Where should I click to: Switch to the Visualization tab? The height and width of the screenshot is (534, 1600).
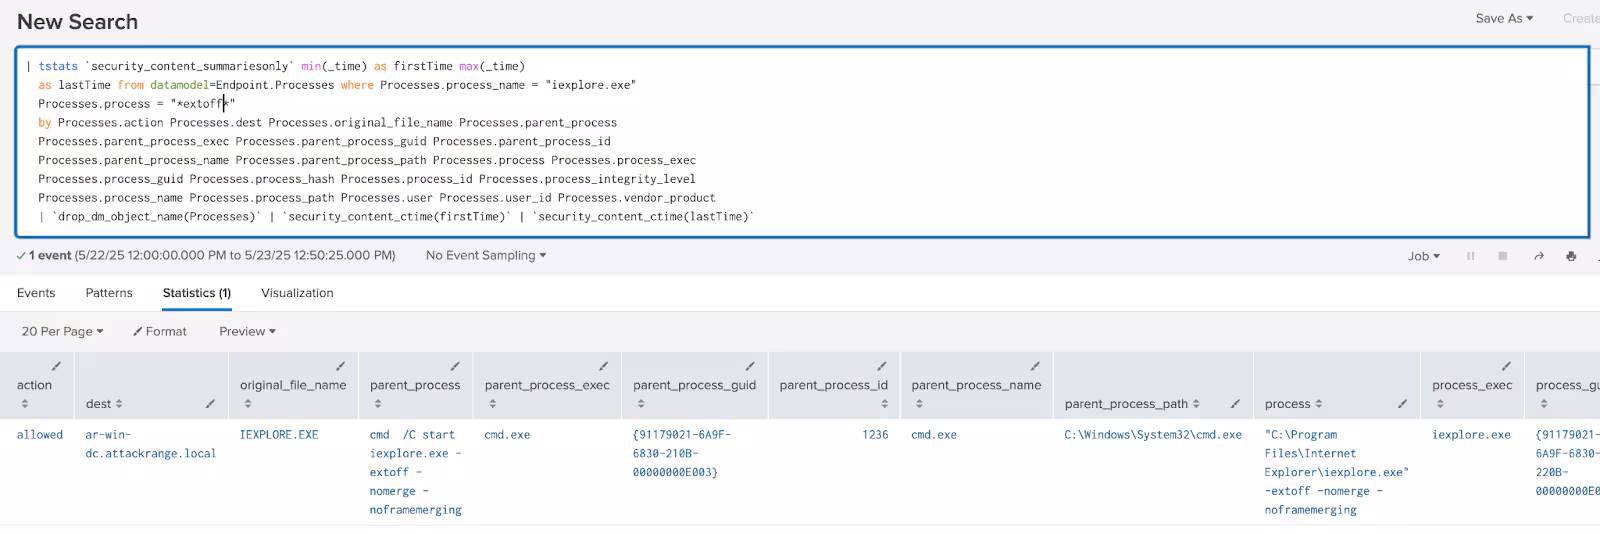297,293
